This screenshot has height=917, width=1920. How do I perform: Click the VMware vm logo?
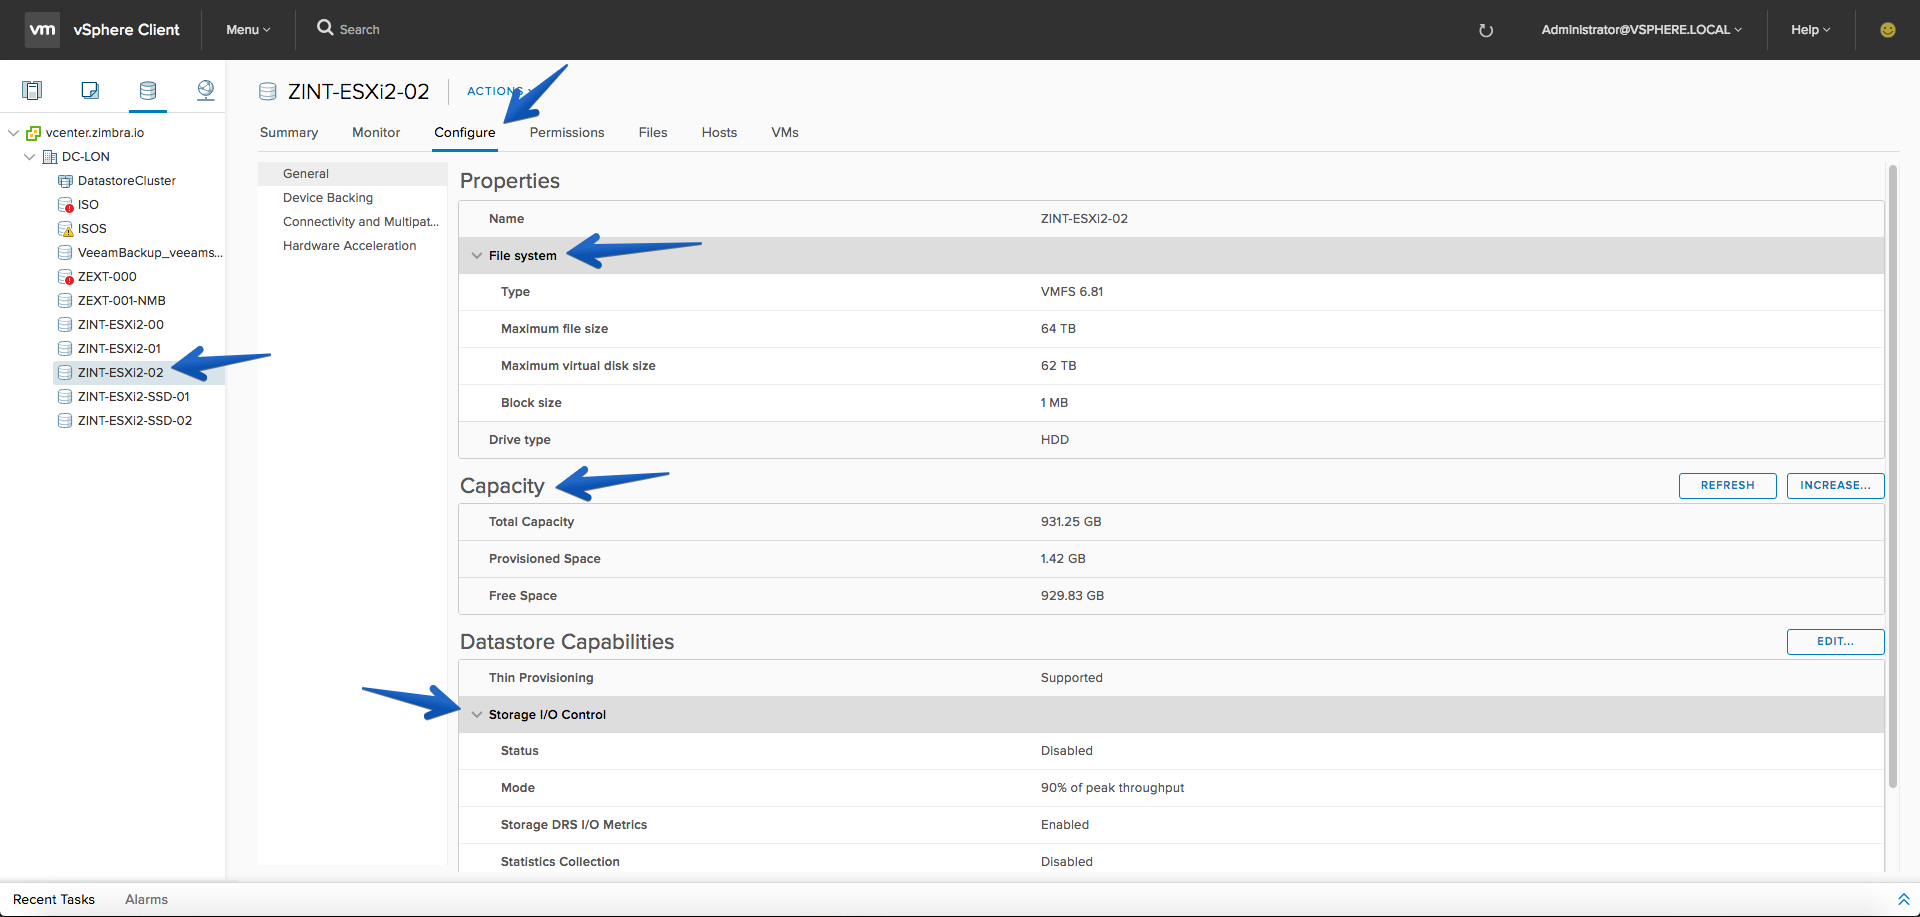[x=42, y=29]
